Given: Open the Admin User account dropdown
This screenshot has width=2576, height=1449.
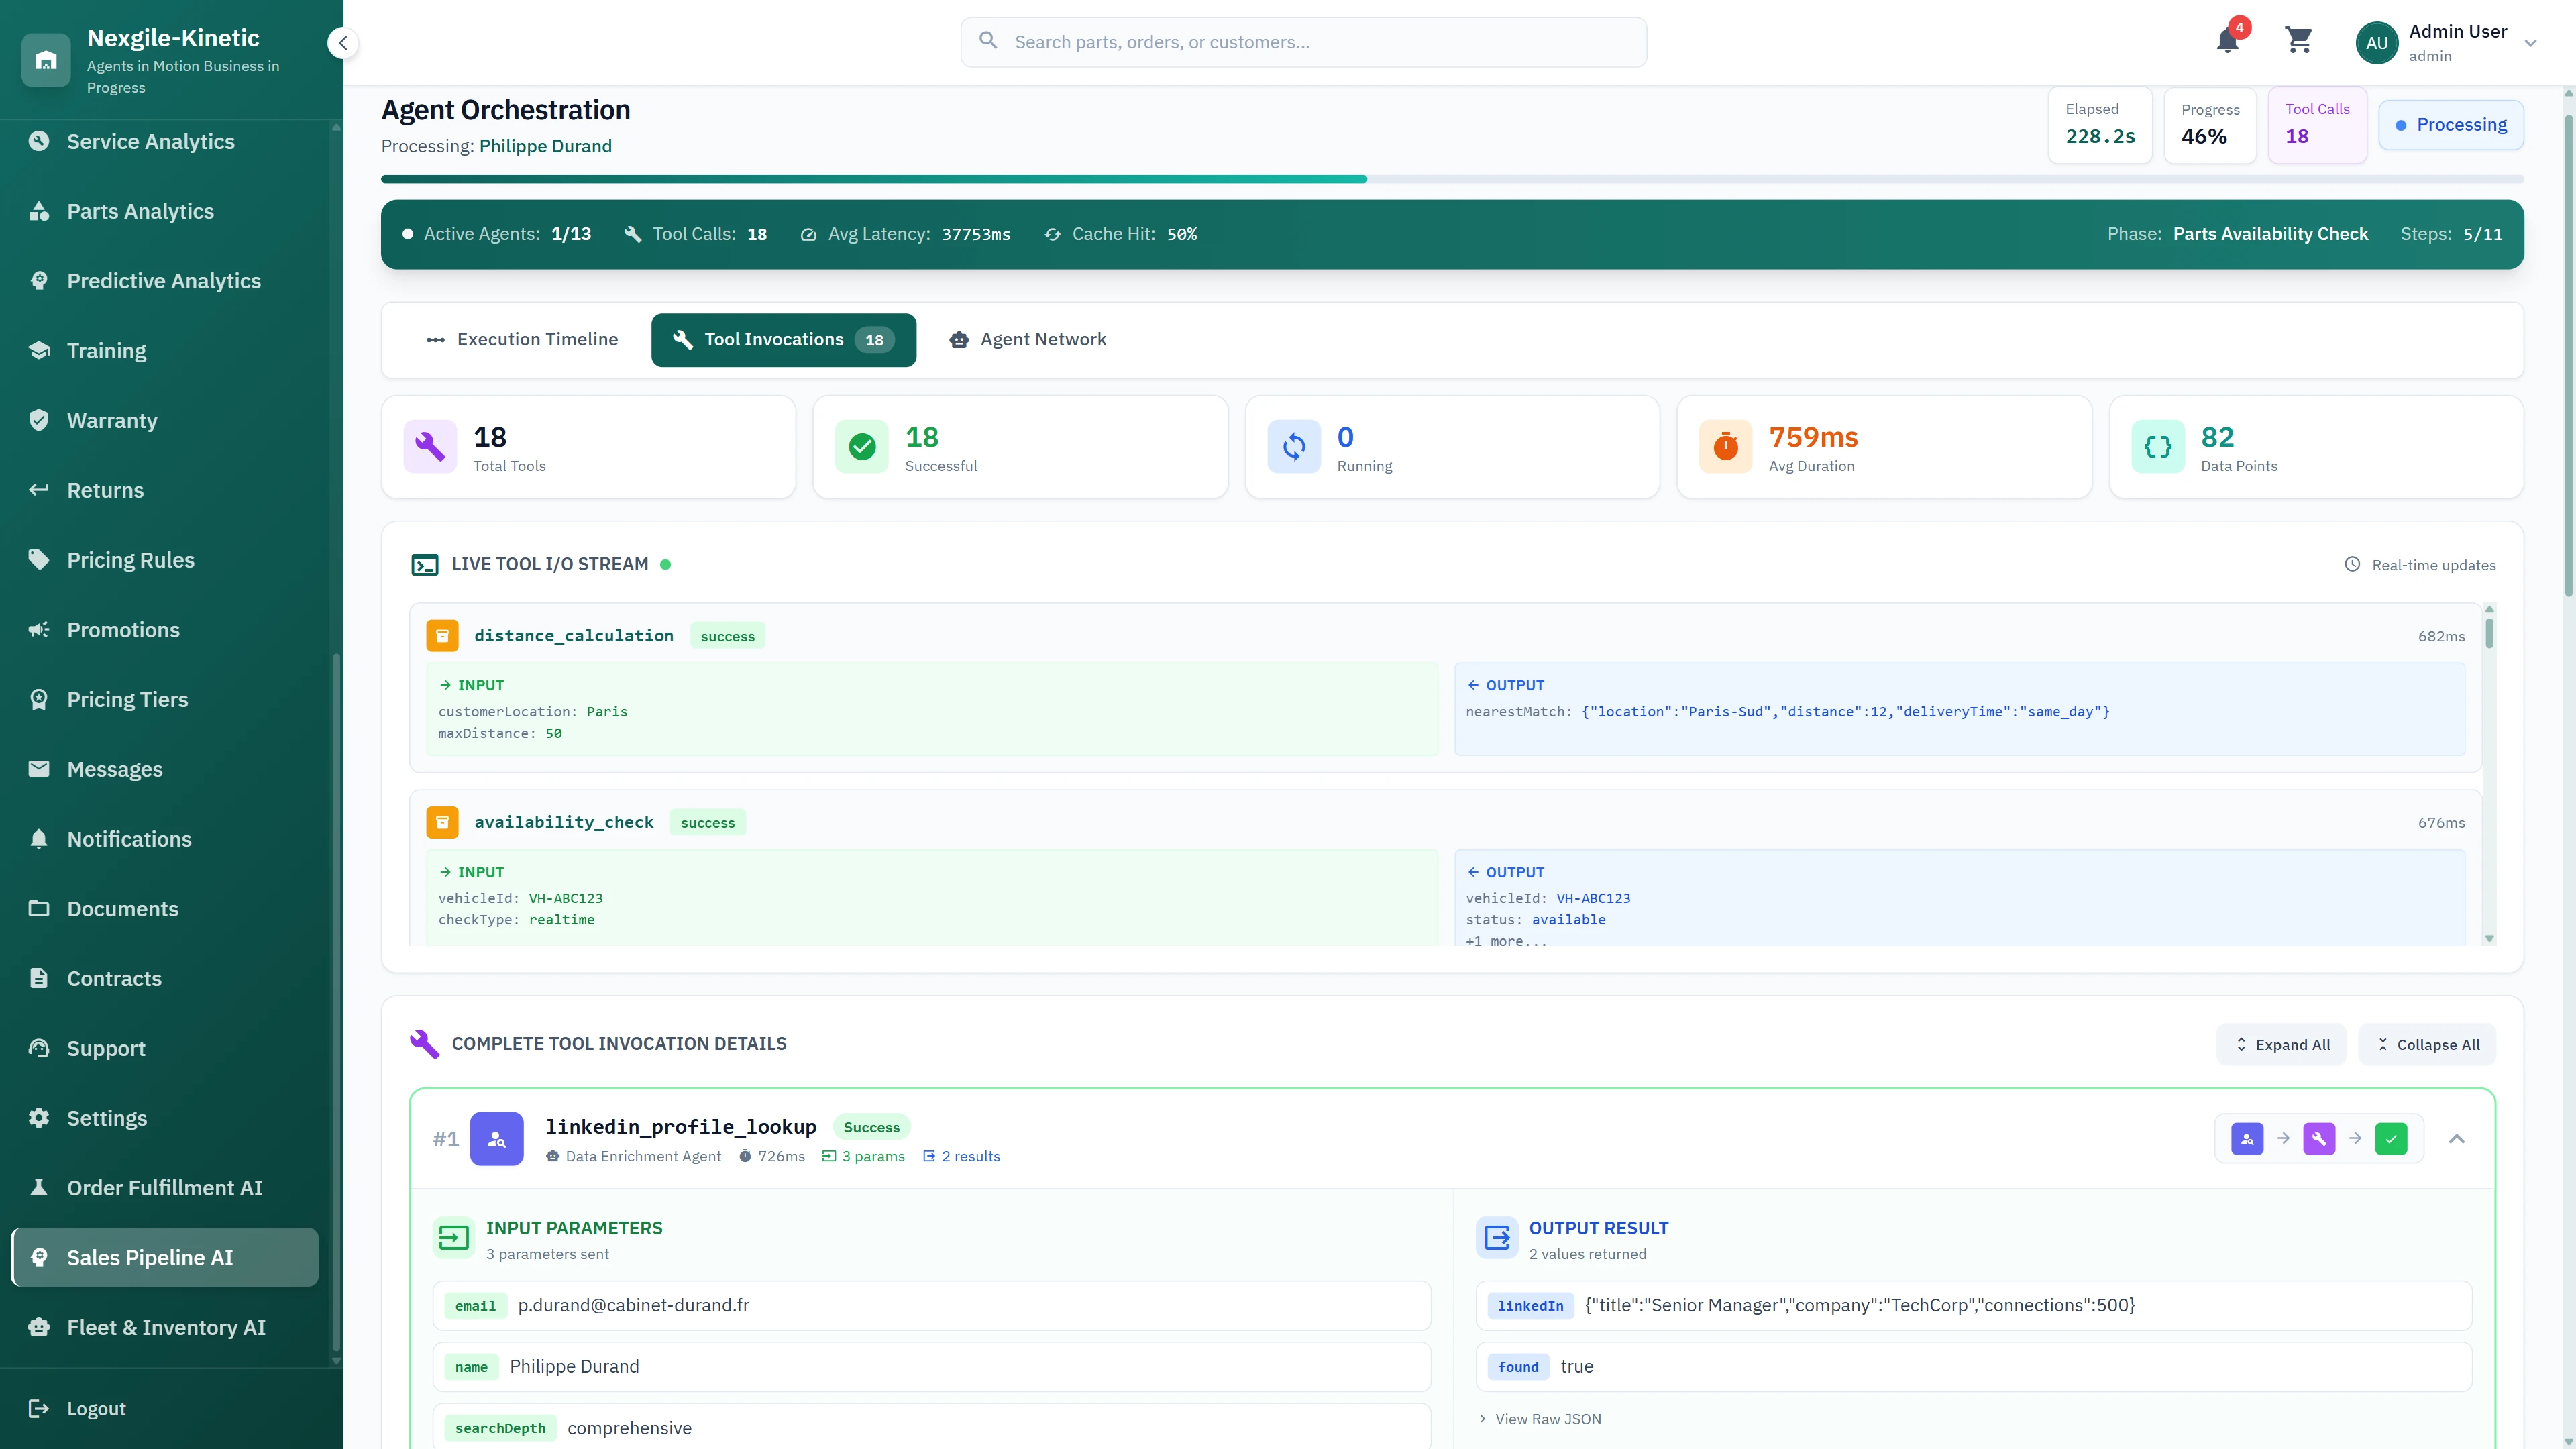Looking at the screenshot, I should tap(2530, 43).
